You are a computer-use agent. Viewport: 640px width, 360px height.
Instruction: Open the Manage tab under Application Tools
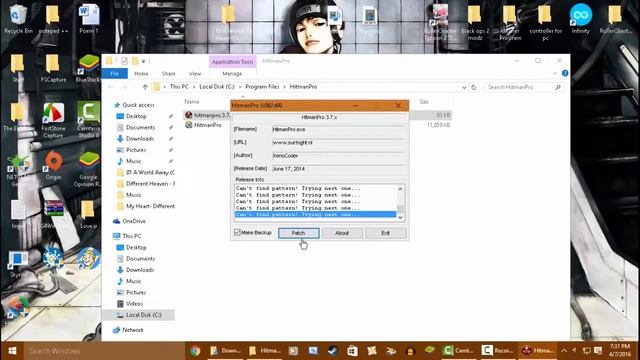click(x=232, y=73)
